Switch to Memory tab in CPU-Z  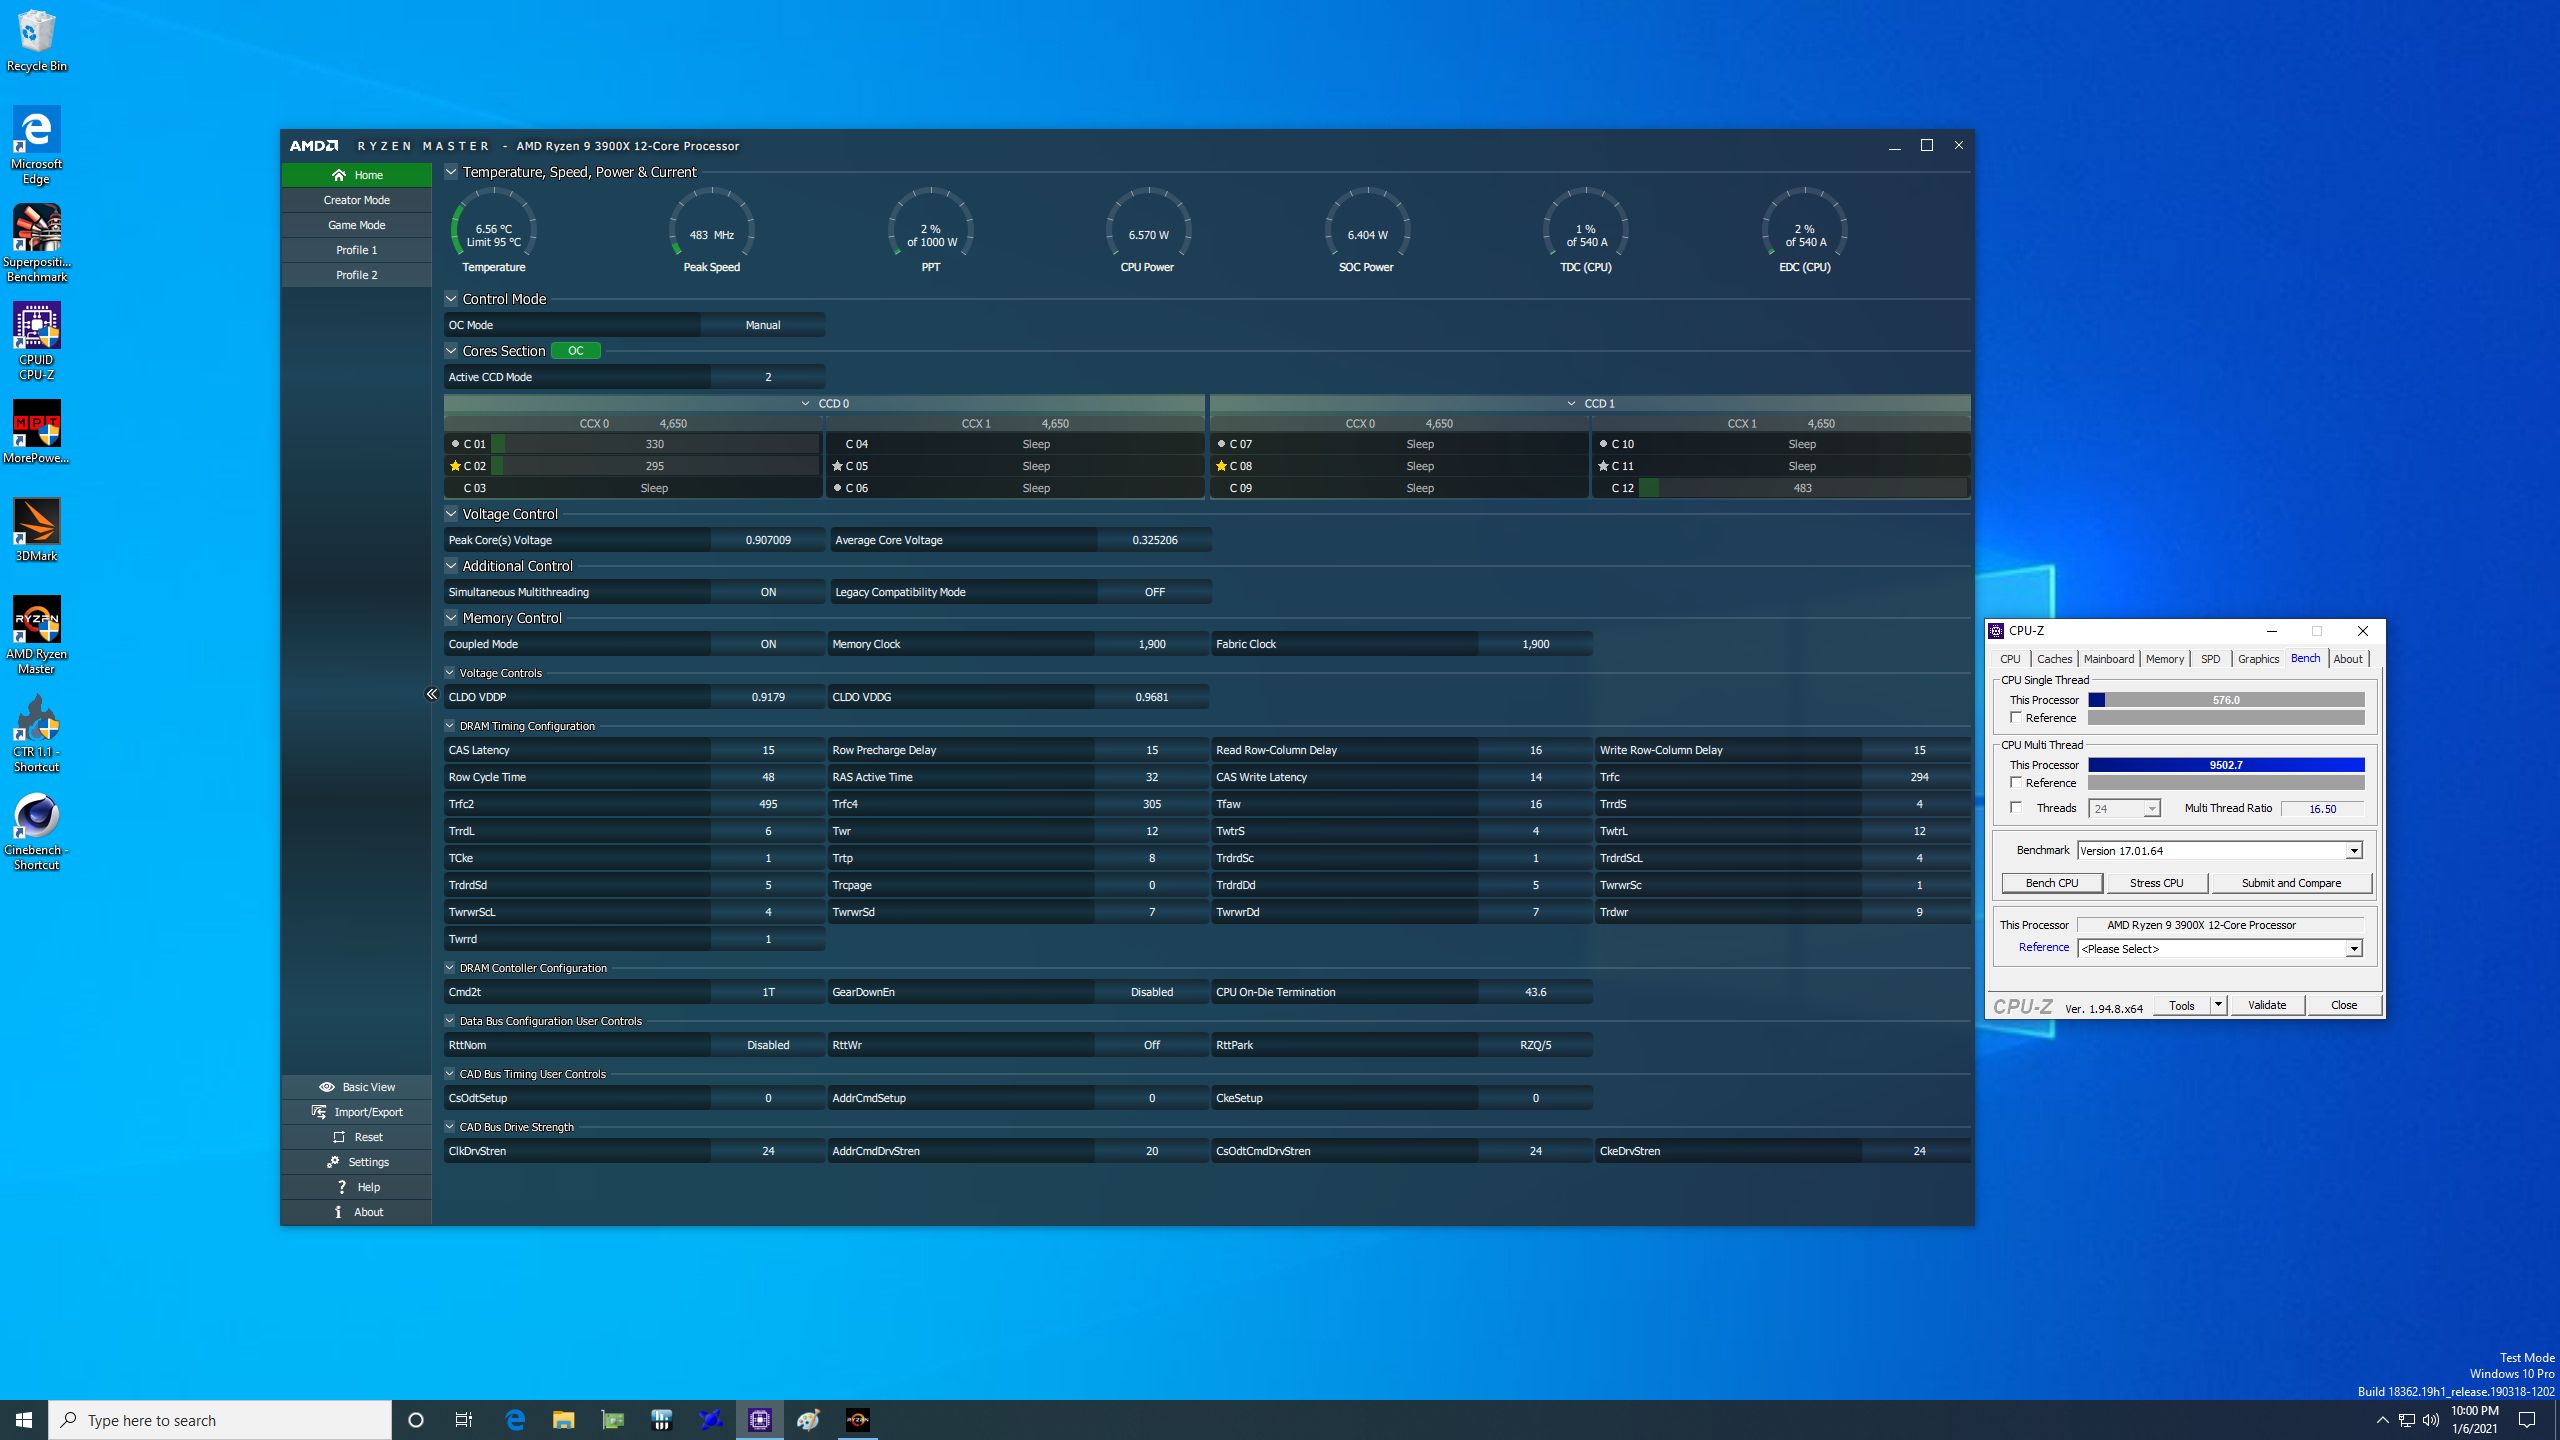2164,659
